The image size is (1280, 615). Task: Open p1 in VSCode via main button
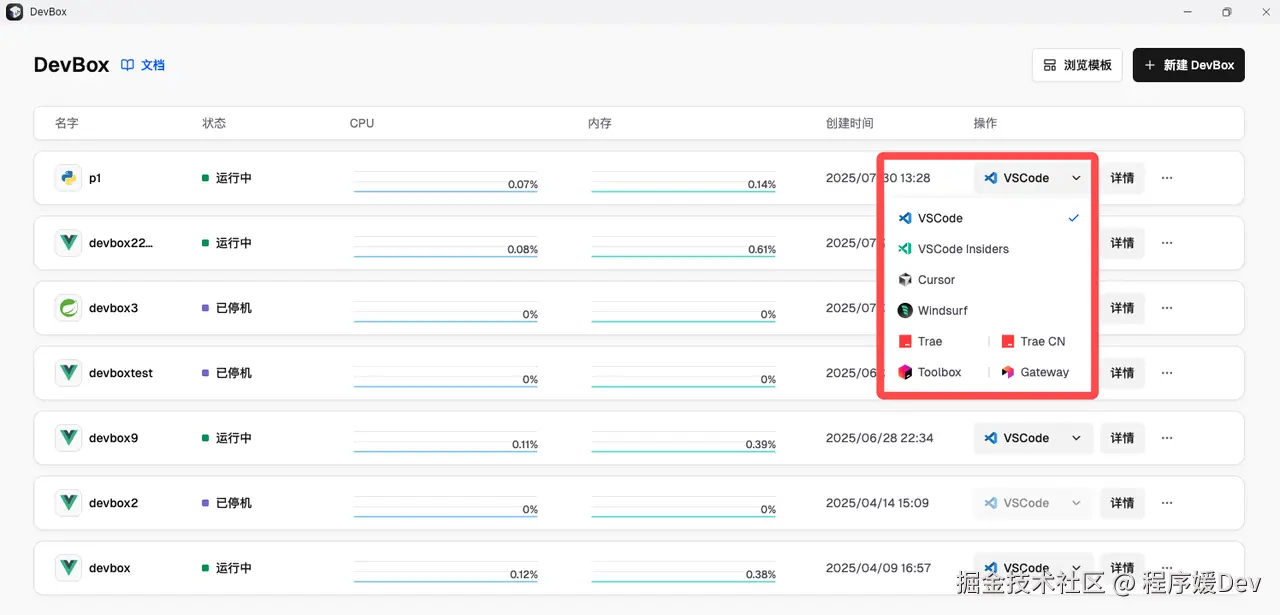pos(1017,178)
